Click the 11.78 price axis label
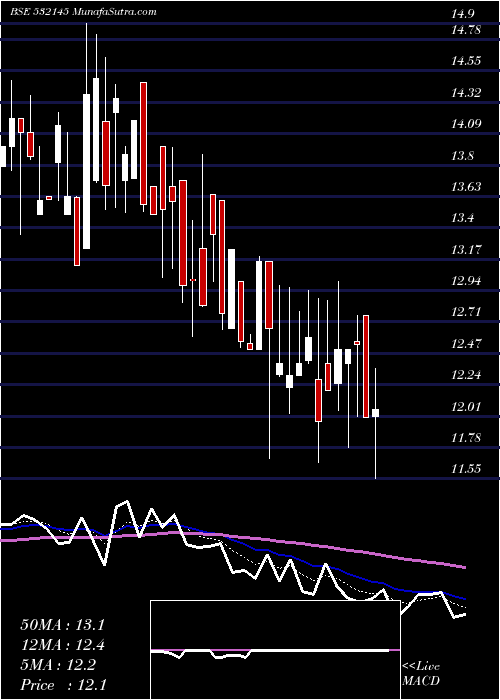 (466, 438)
